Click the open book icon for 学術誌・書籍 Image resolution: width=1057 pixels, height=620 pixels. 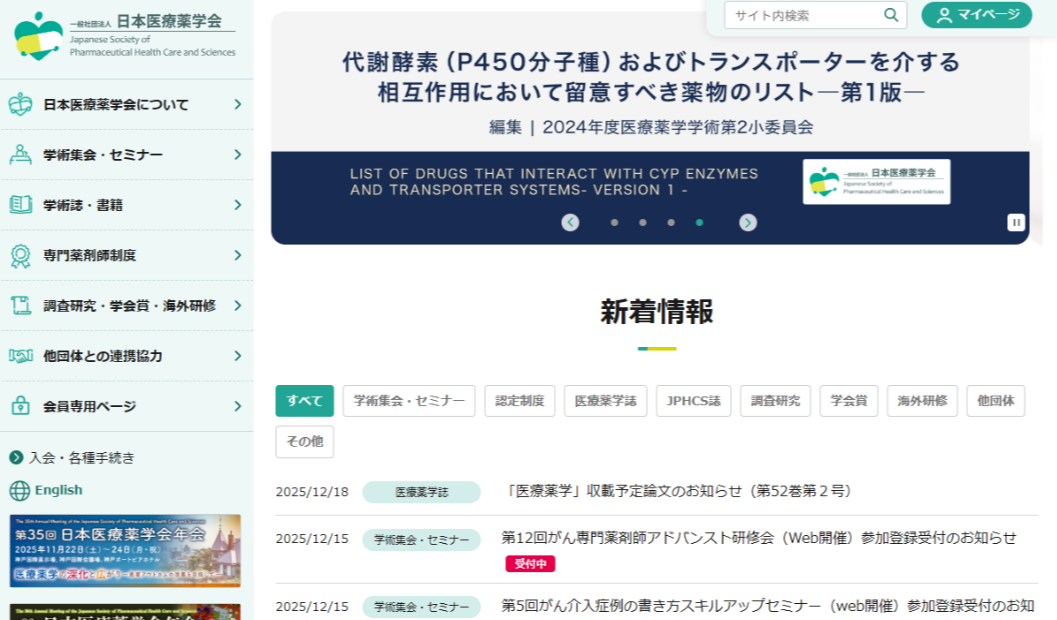point(20,205)
